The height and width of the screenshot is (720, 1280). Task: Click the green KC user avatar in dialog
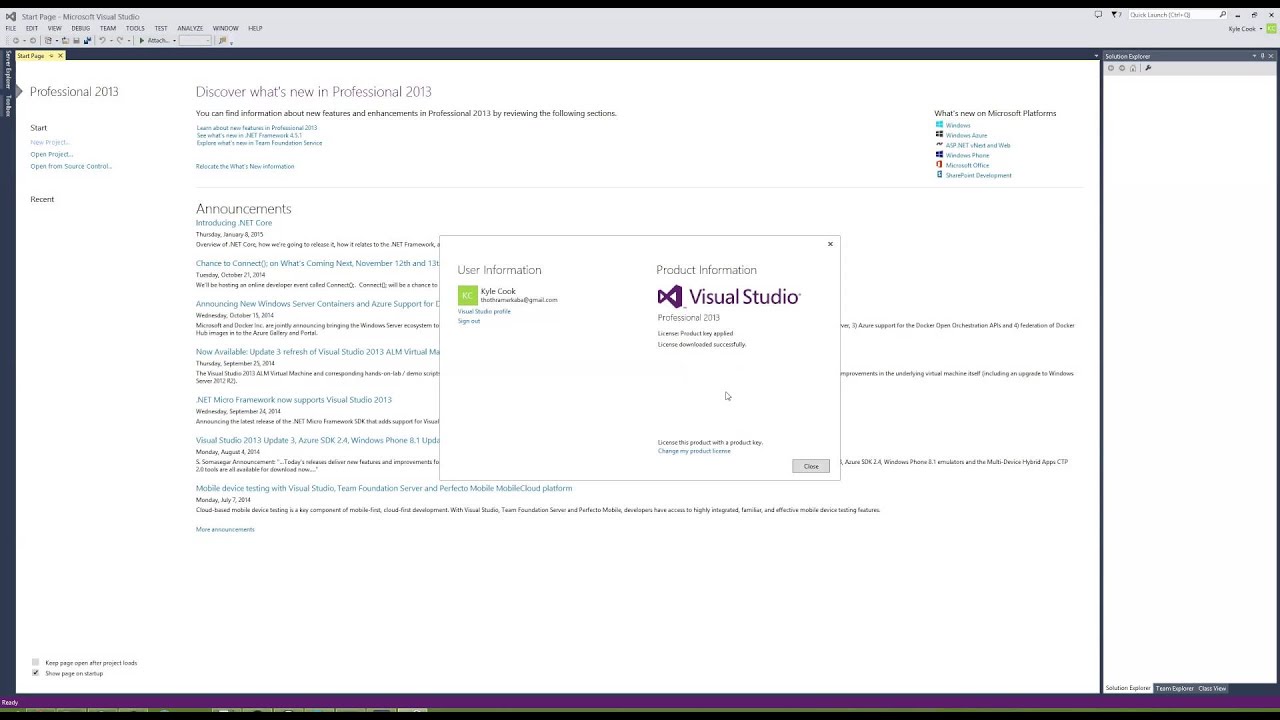tap(467, 295)
